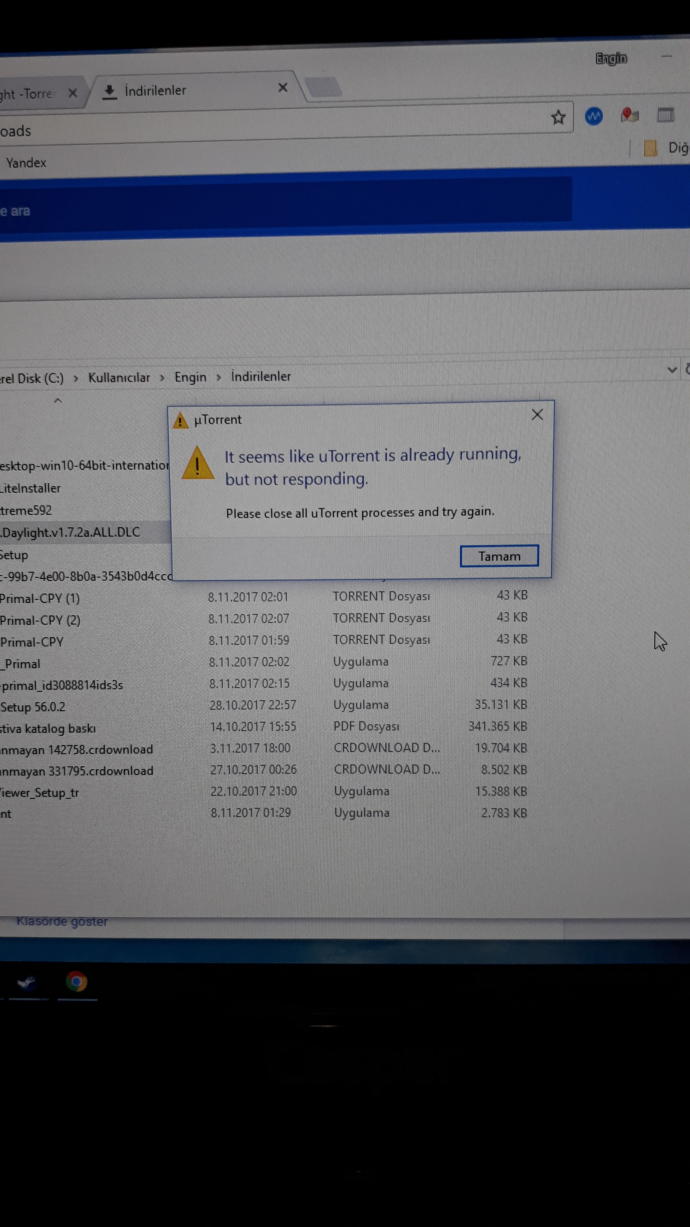Click the blue circular extension icon
Image resolution: width=690 pixels, height=1227 pixels.
(x=594, y=116)
